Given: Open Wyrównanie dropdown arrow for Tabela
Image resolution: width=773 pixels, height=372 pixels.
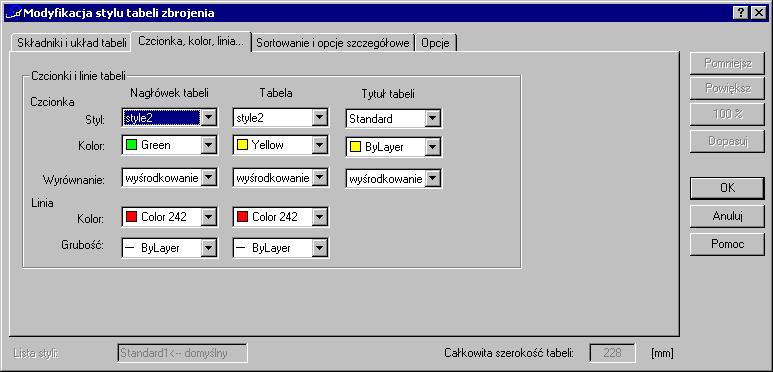Looking at the screenshot, I should pyautogui.click(x=319, y=177).
